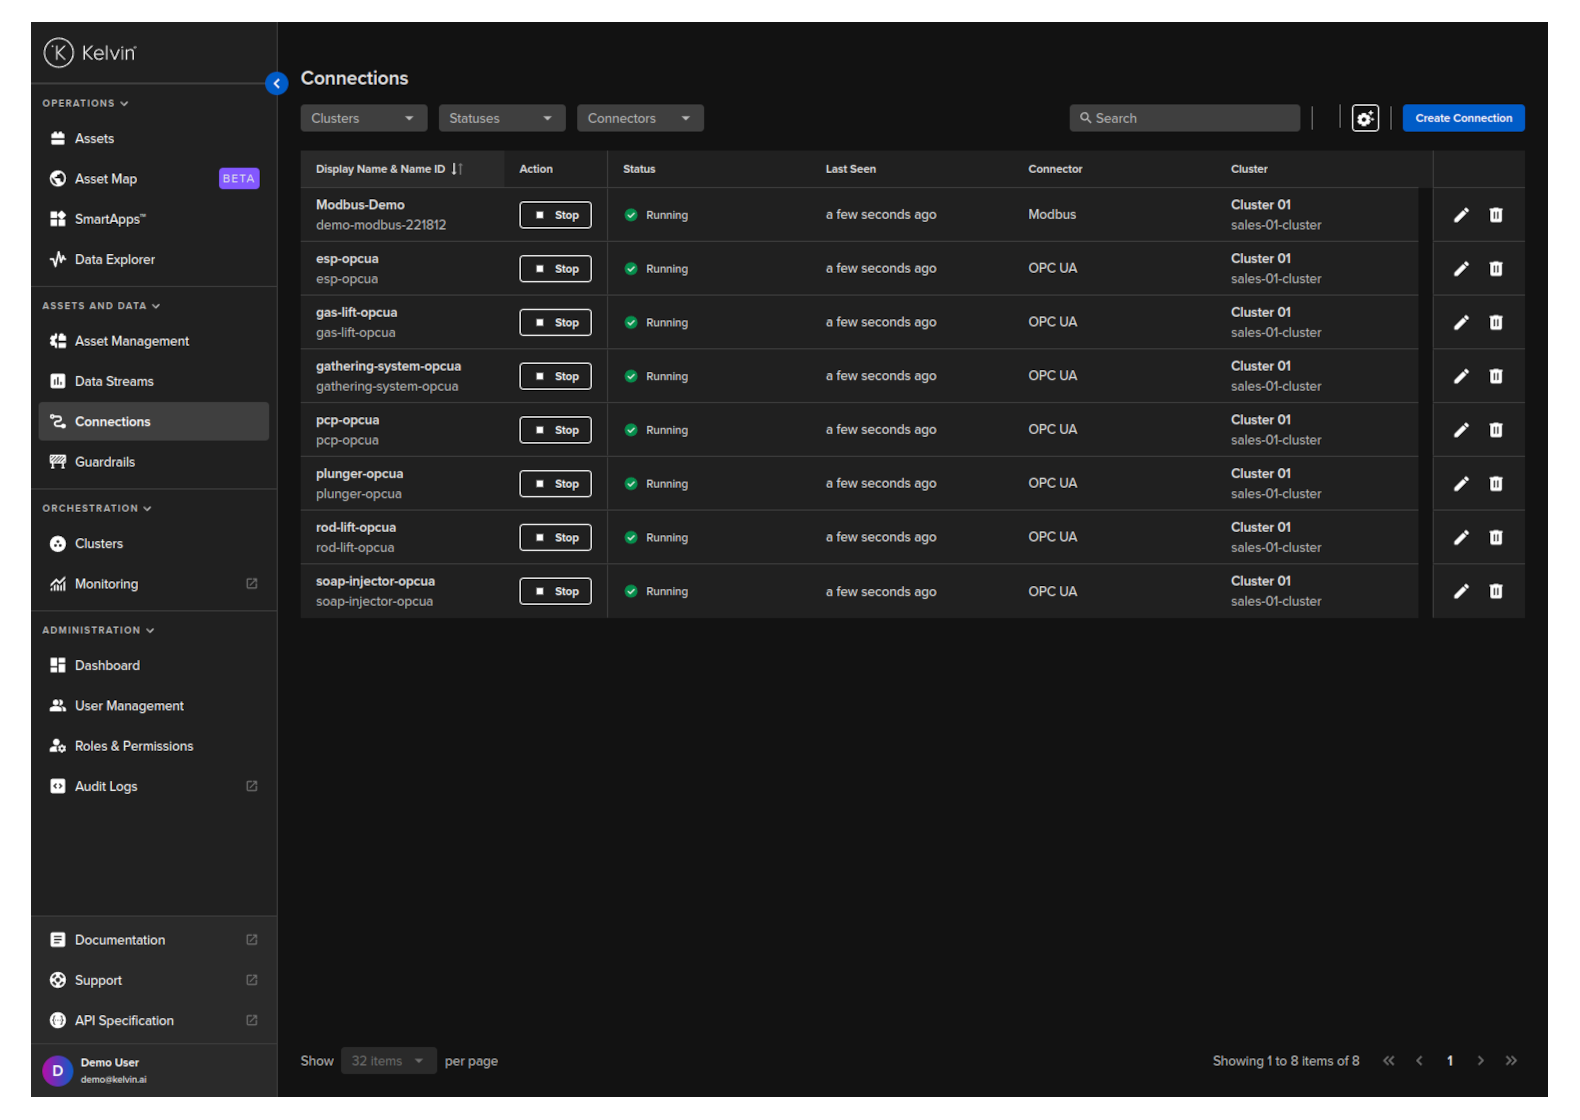The width and height of the screenshot is (1580, 1120).
Task: Click the edit pencil for Modbus-Demo connection
Action: (x=1461, y=215)
